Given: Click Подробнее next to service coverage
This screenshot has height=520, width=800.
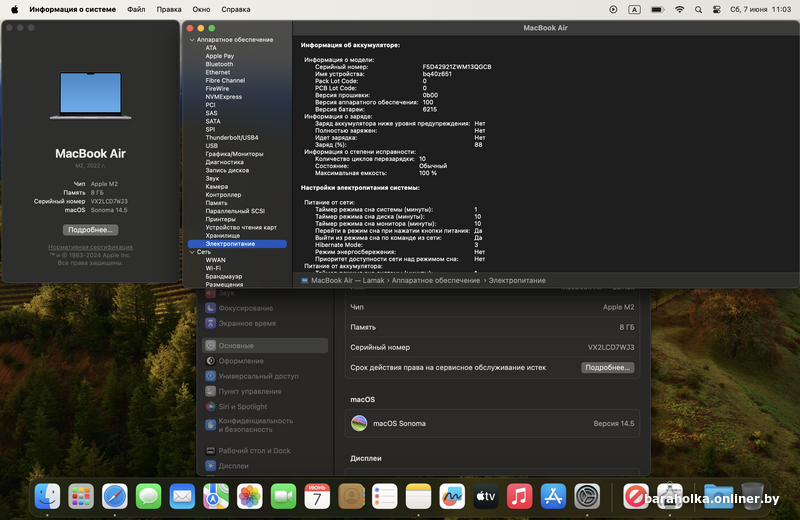Looking at the screenshot, I should 608,367.
